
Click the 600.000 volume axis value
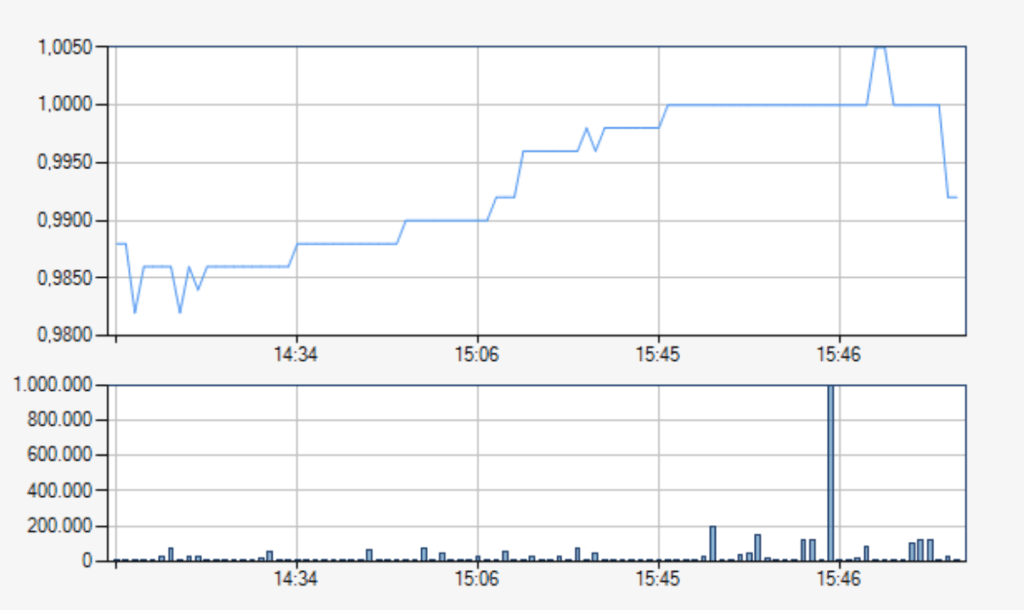[59, 455]
